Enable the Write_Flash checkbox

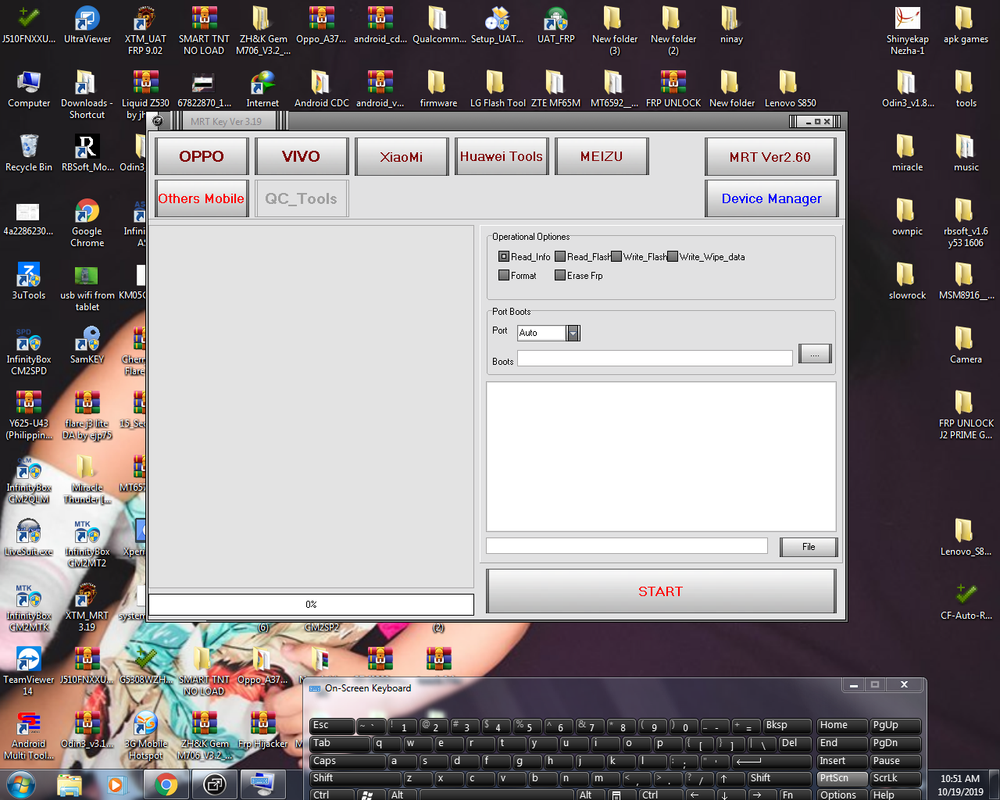tap(616, 256)
